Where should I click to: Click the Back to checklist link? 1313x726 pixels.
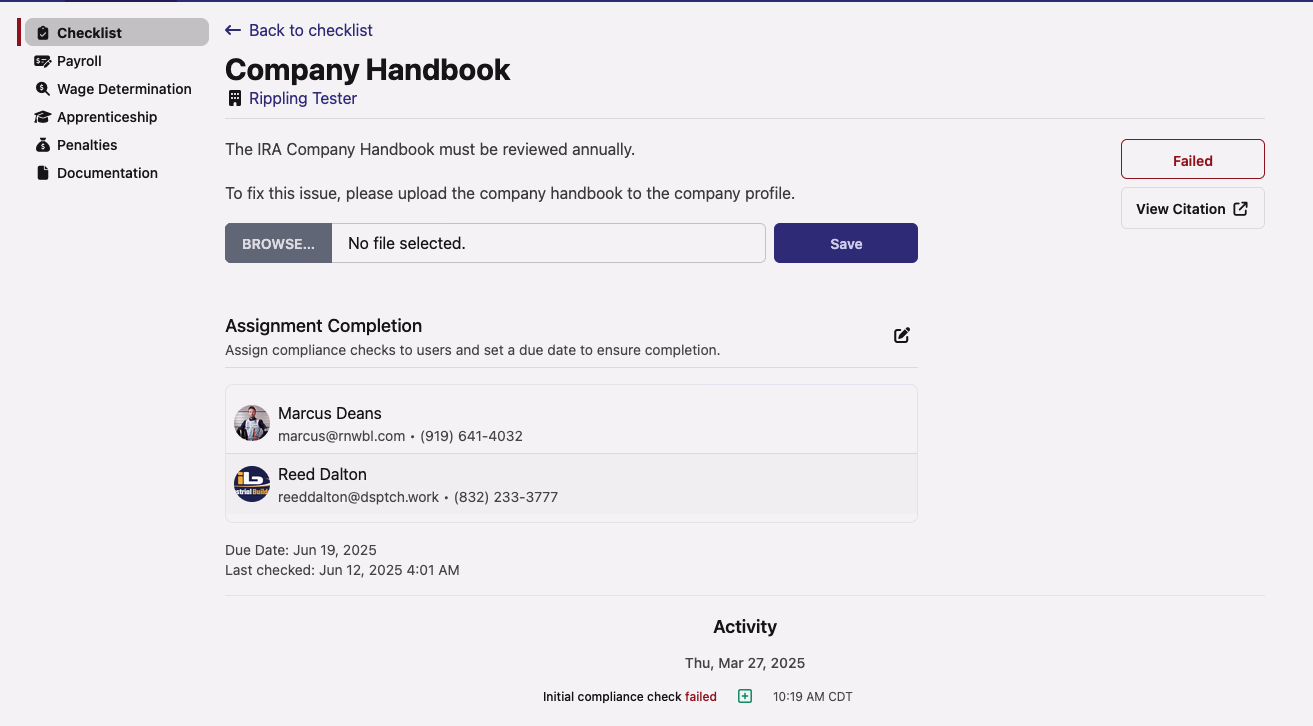point(299,30)
